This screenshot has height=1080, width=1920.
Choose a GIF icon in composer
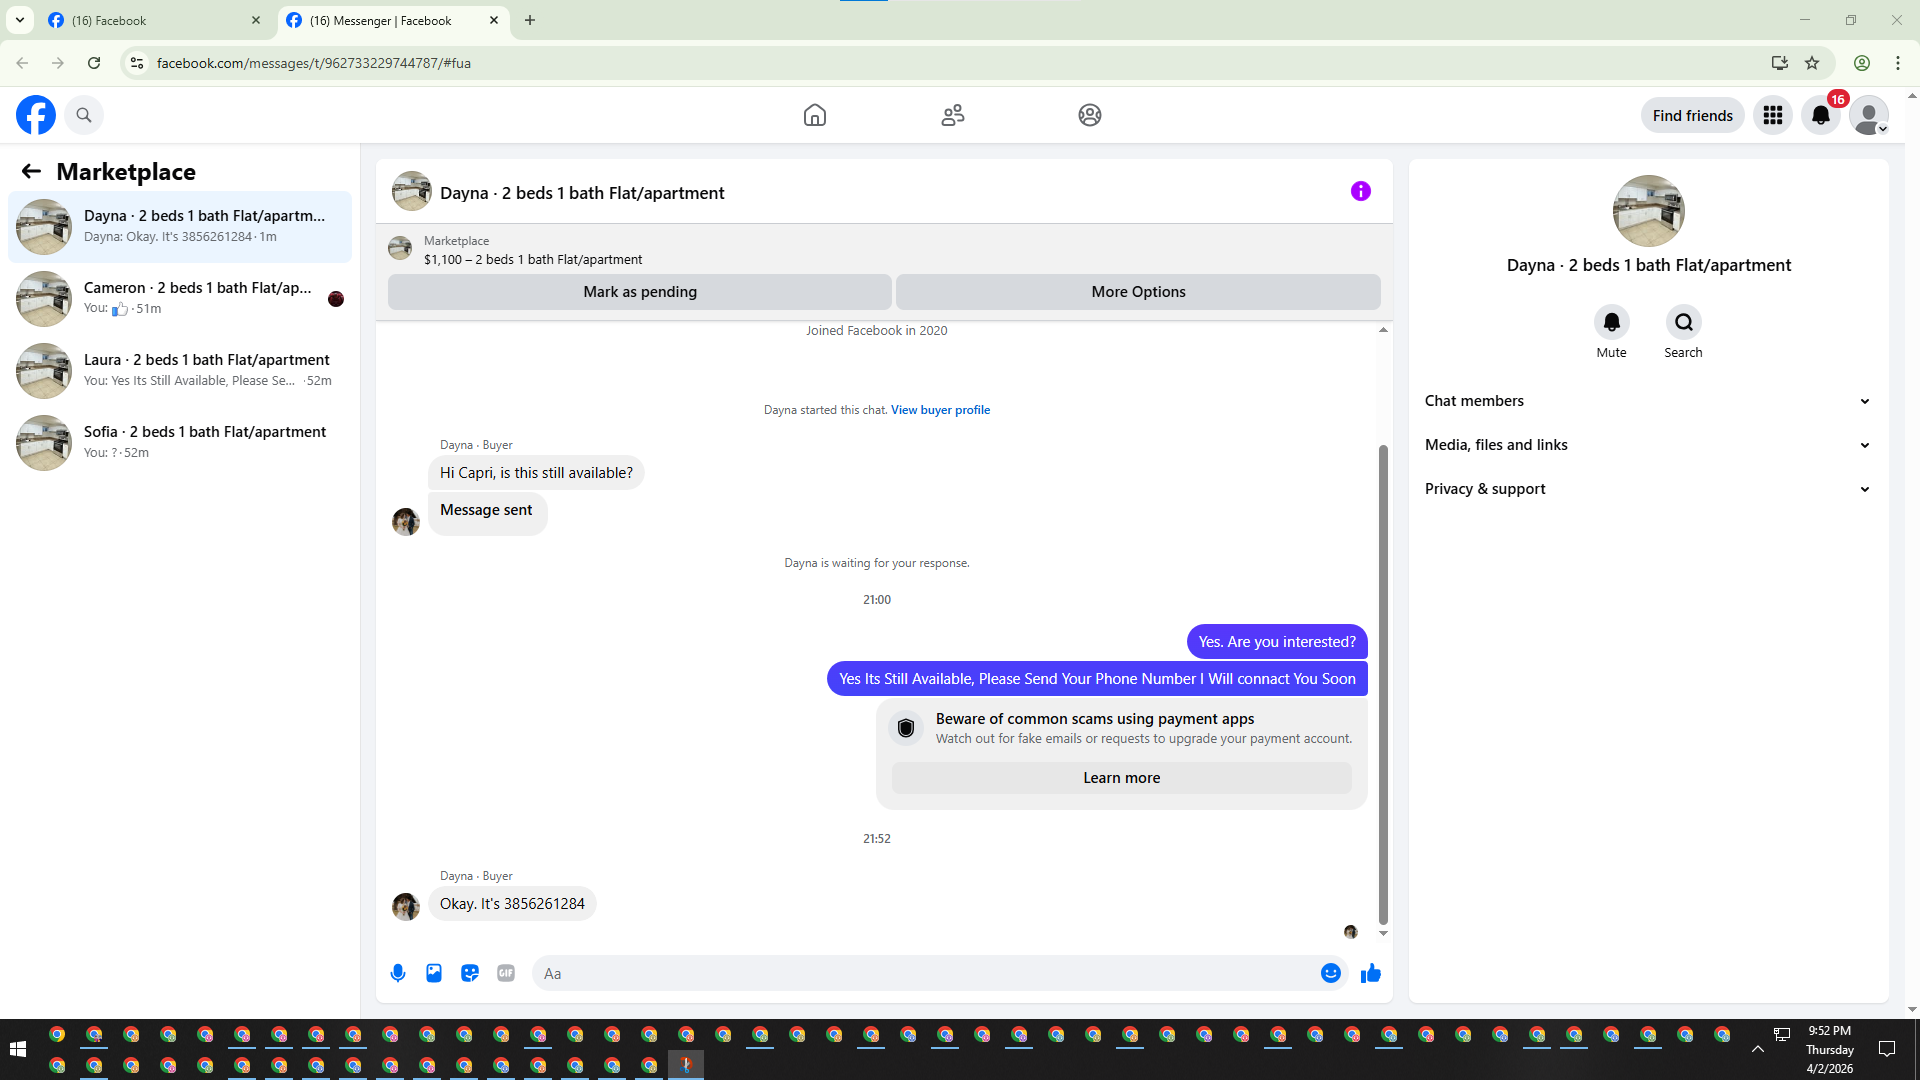(x=506, y=973)
